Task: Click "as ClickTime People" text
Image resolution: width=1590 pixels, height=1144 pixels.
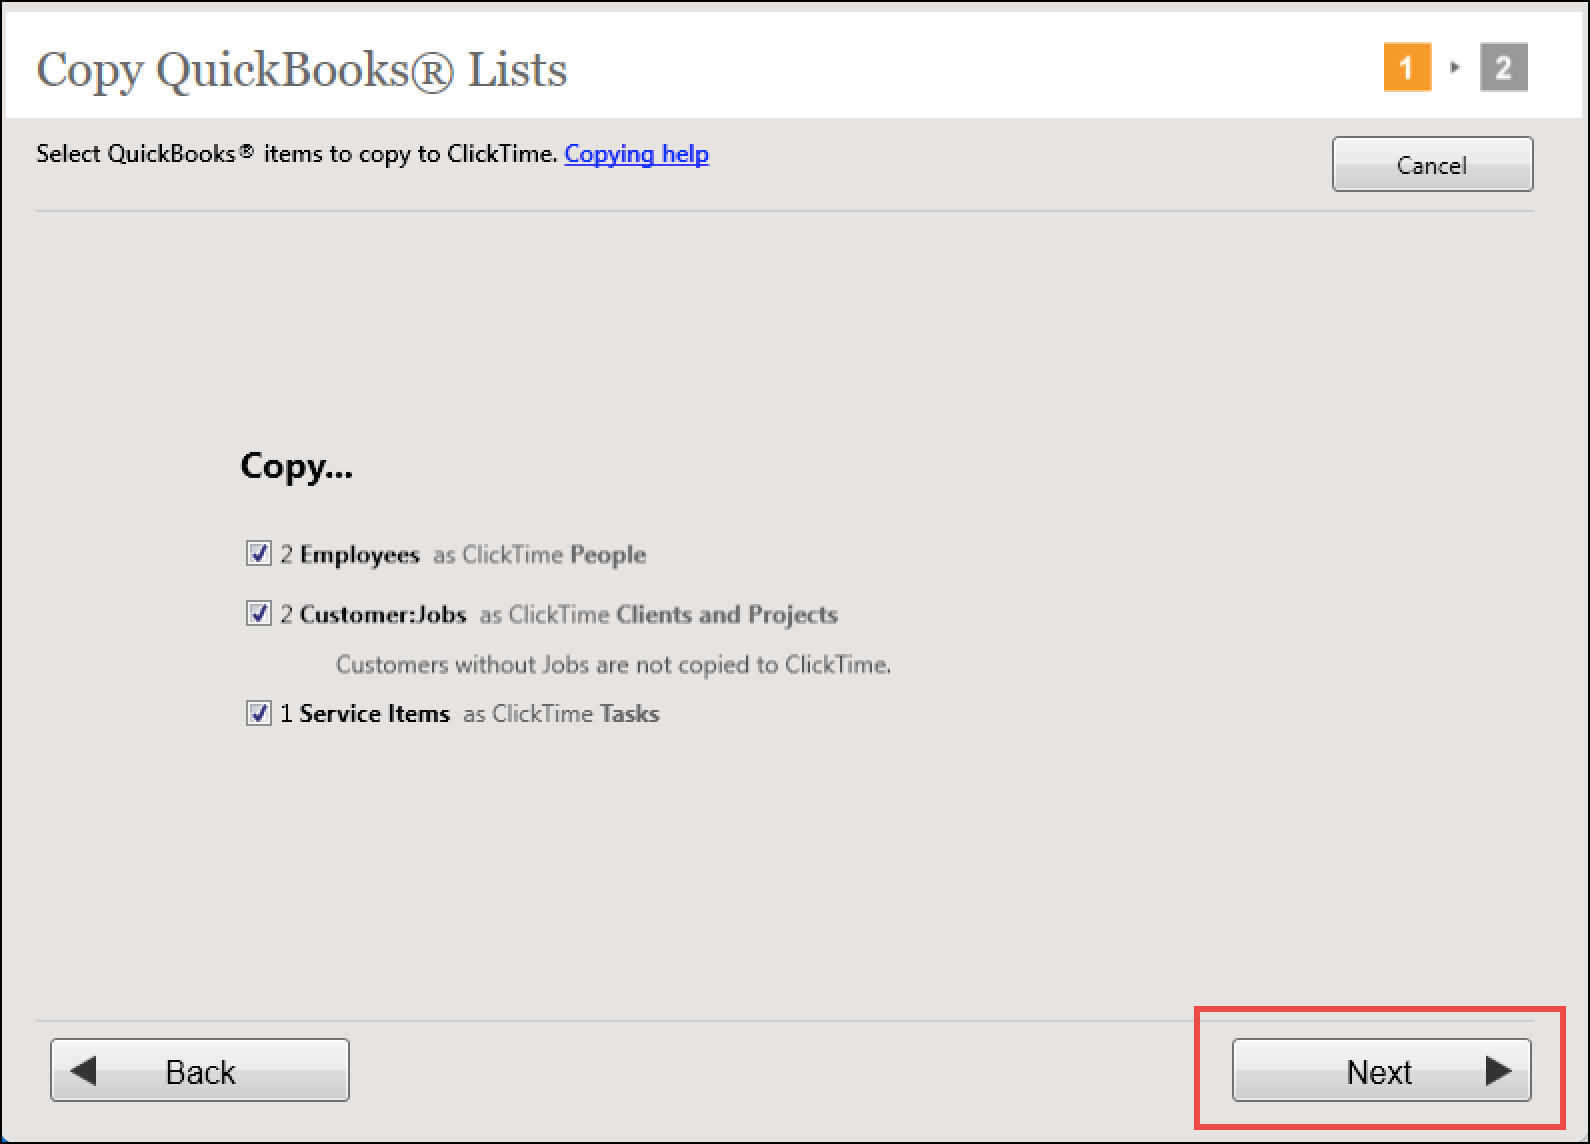Action: [x=540, y=555]
